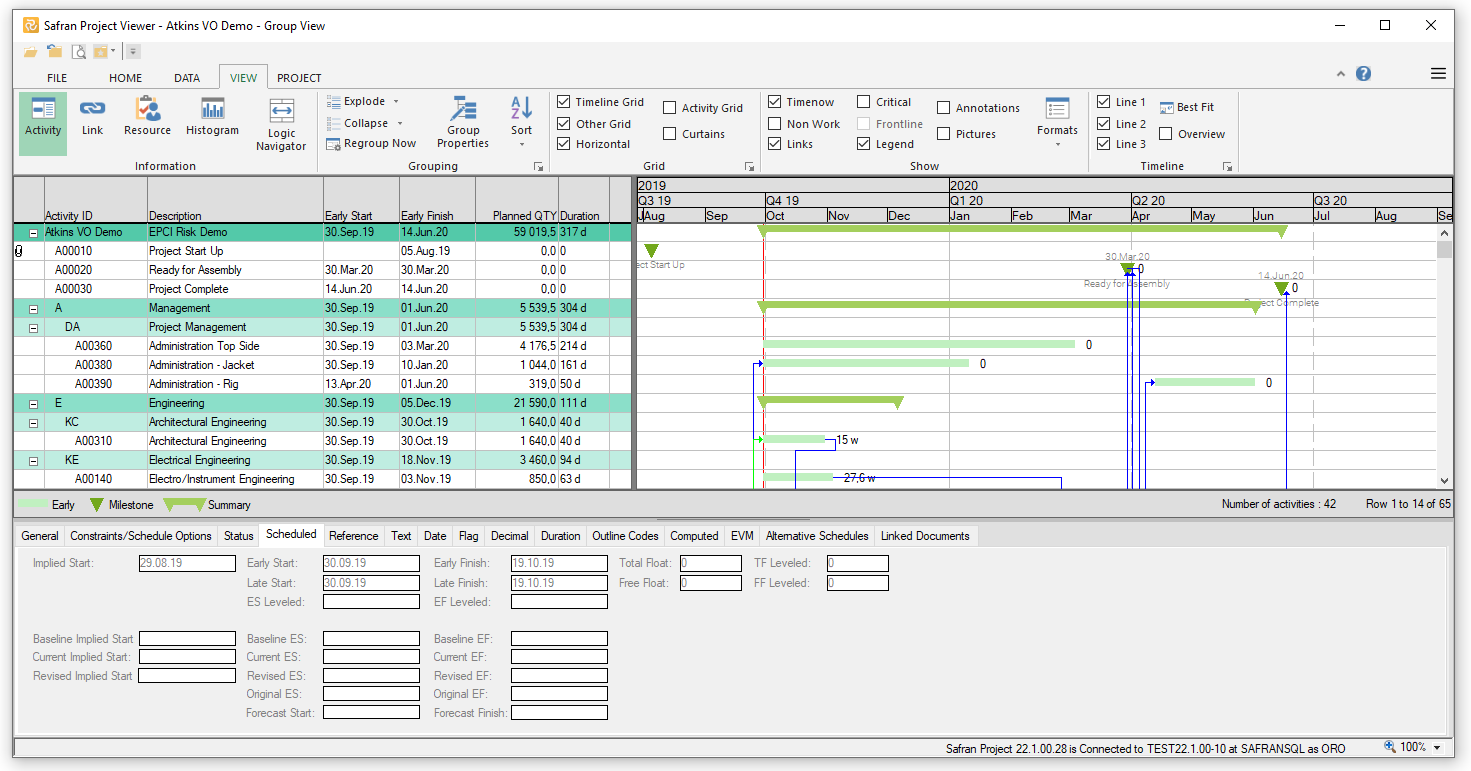Click the print preview icon in quick access
This screenshot has width=1471, height=771.
78,51
